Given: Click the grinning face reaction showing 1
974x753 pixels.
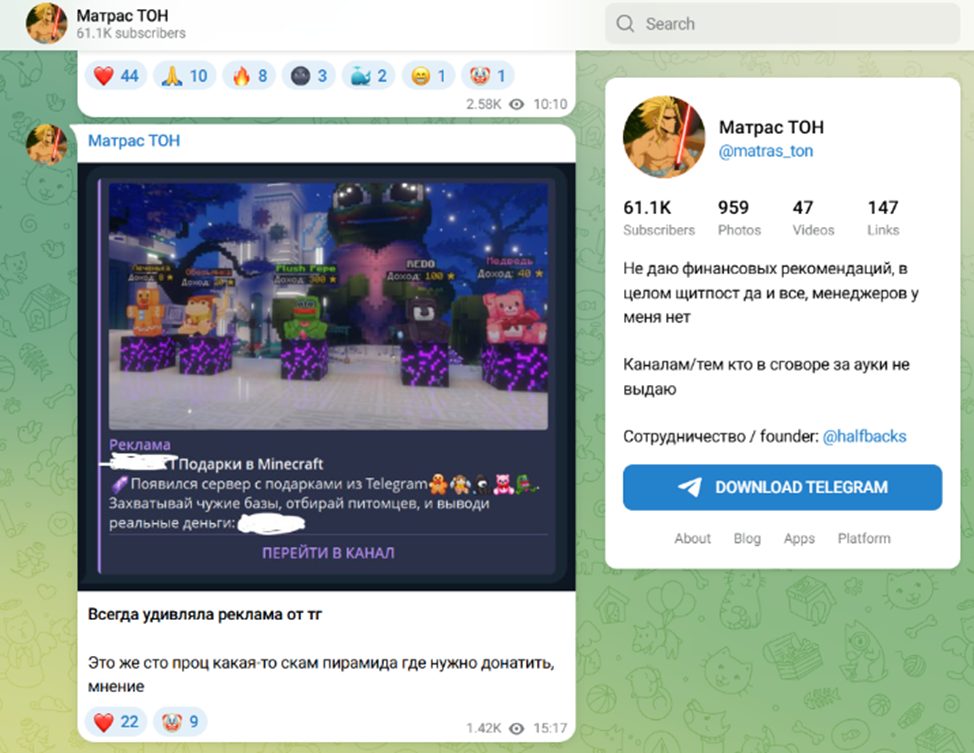Looking at the screenshot, I should coord(430,75).
